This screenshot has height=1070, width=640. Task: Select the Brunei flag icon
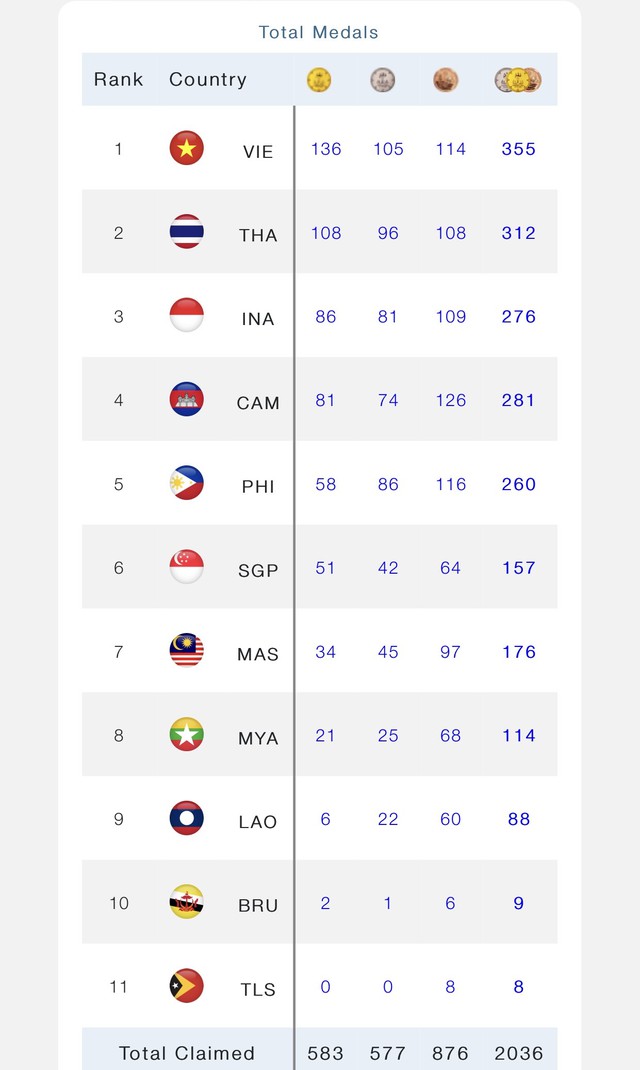186,901
